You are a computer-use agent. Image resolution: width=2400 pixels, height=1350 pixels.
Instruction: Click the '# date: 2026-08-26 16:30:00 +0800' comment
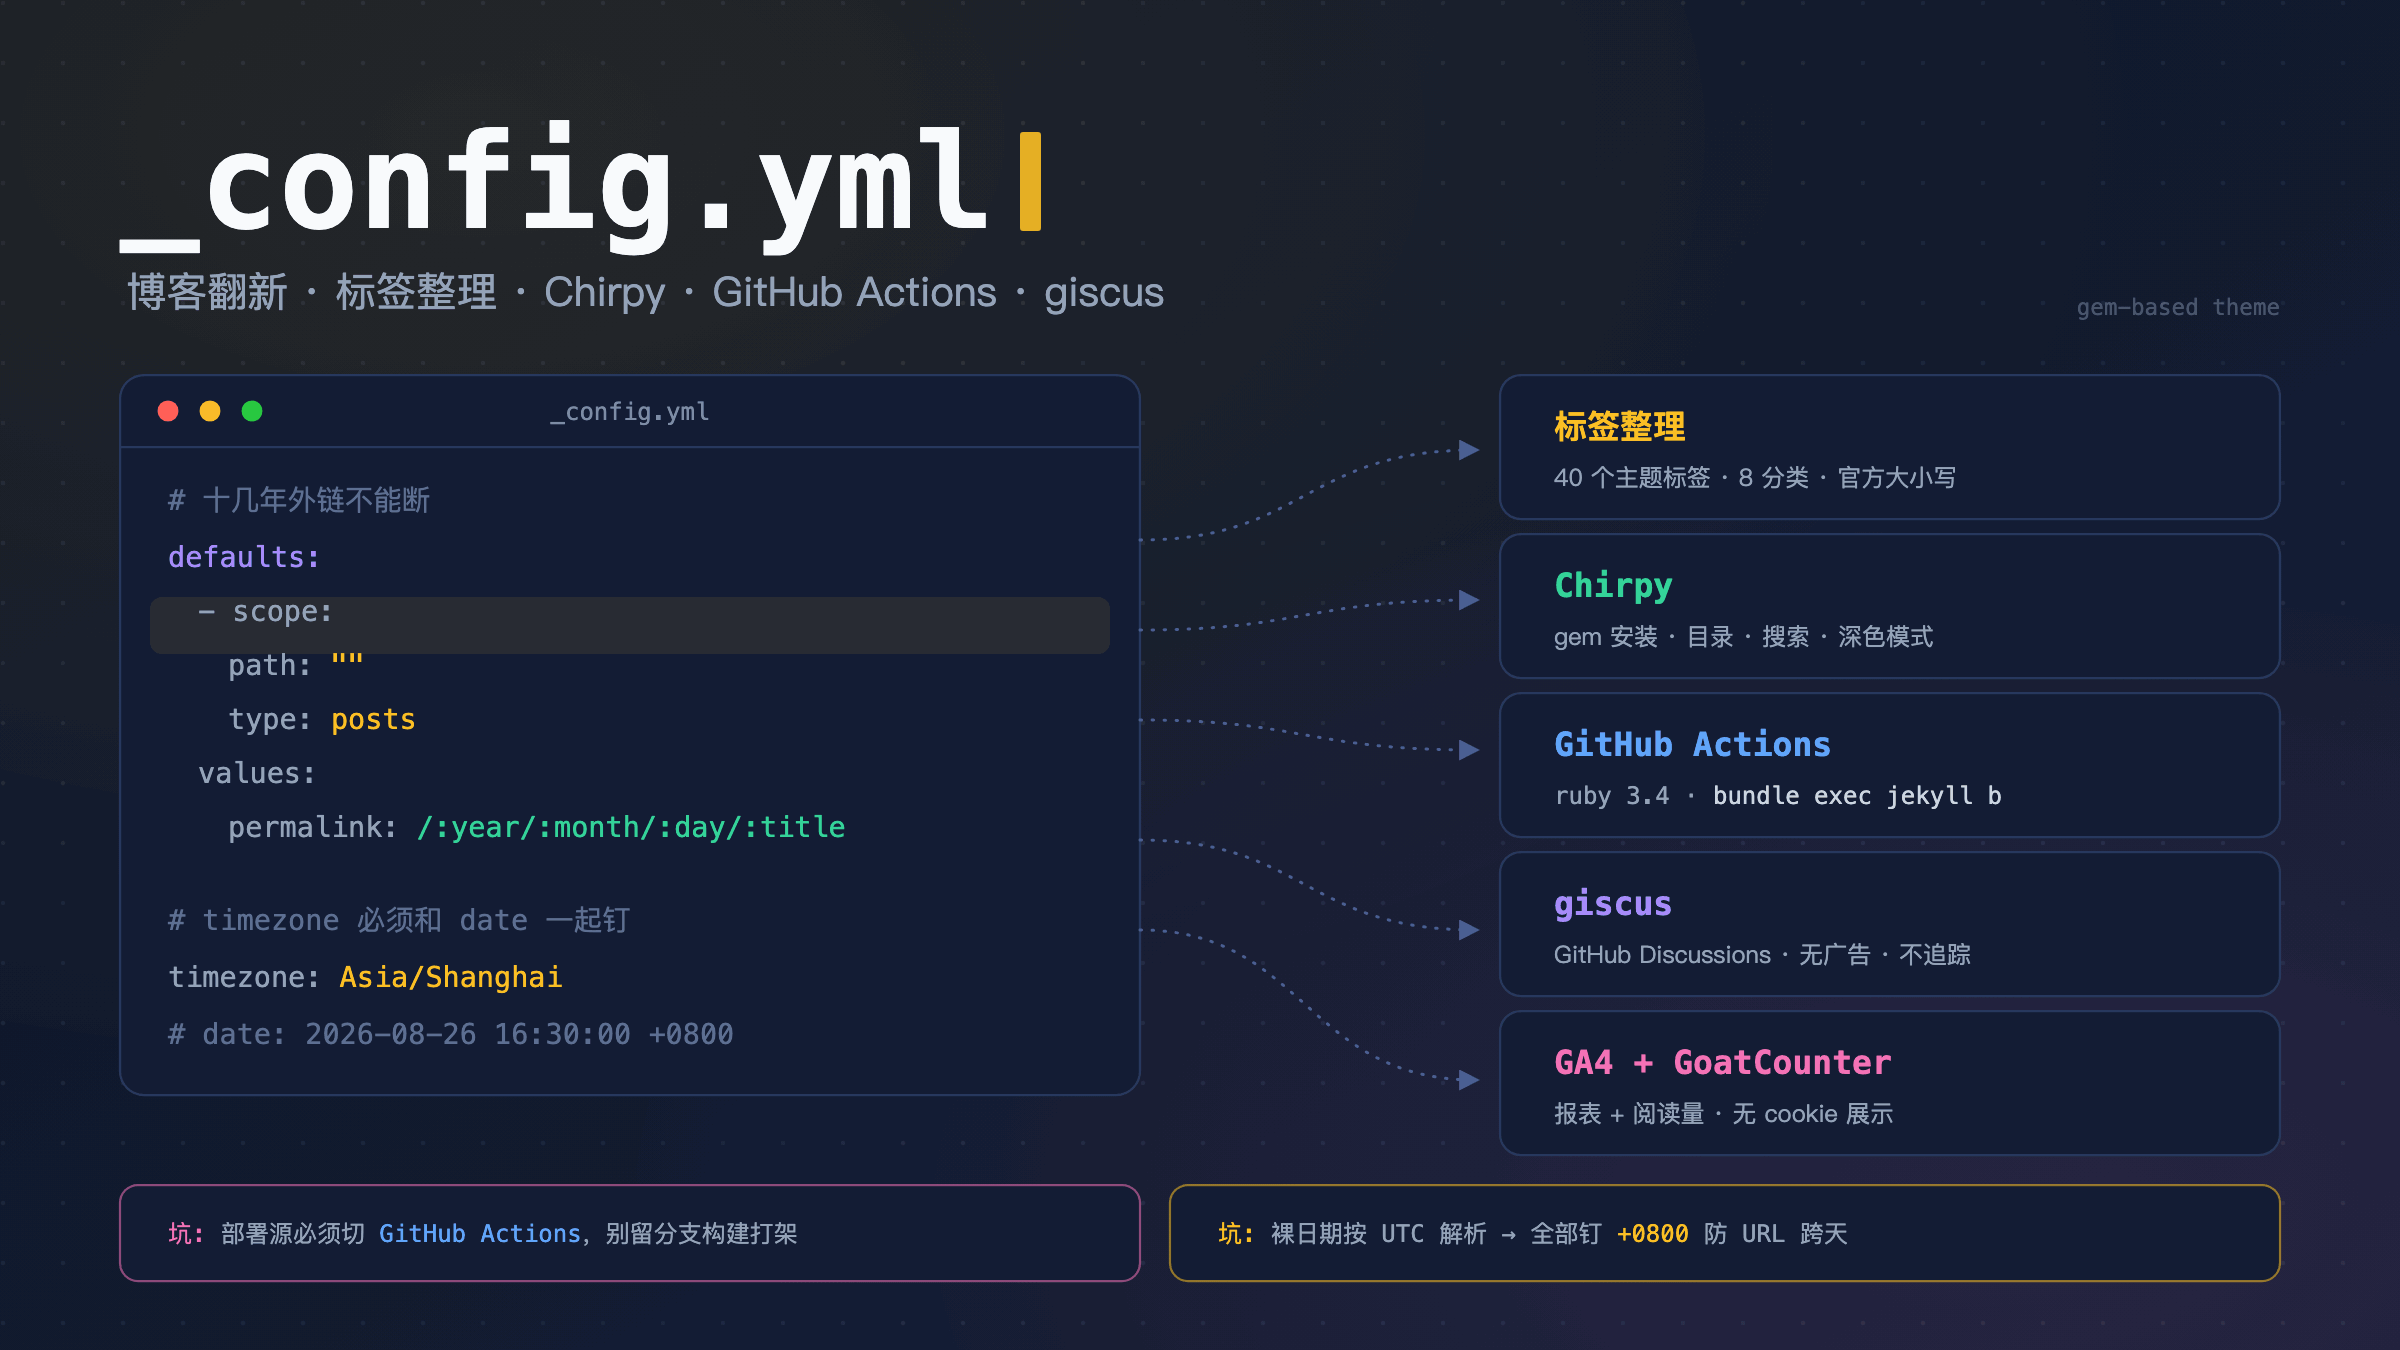tap(451, 1034)
